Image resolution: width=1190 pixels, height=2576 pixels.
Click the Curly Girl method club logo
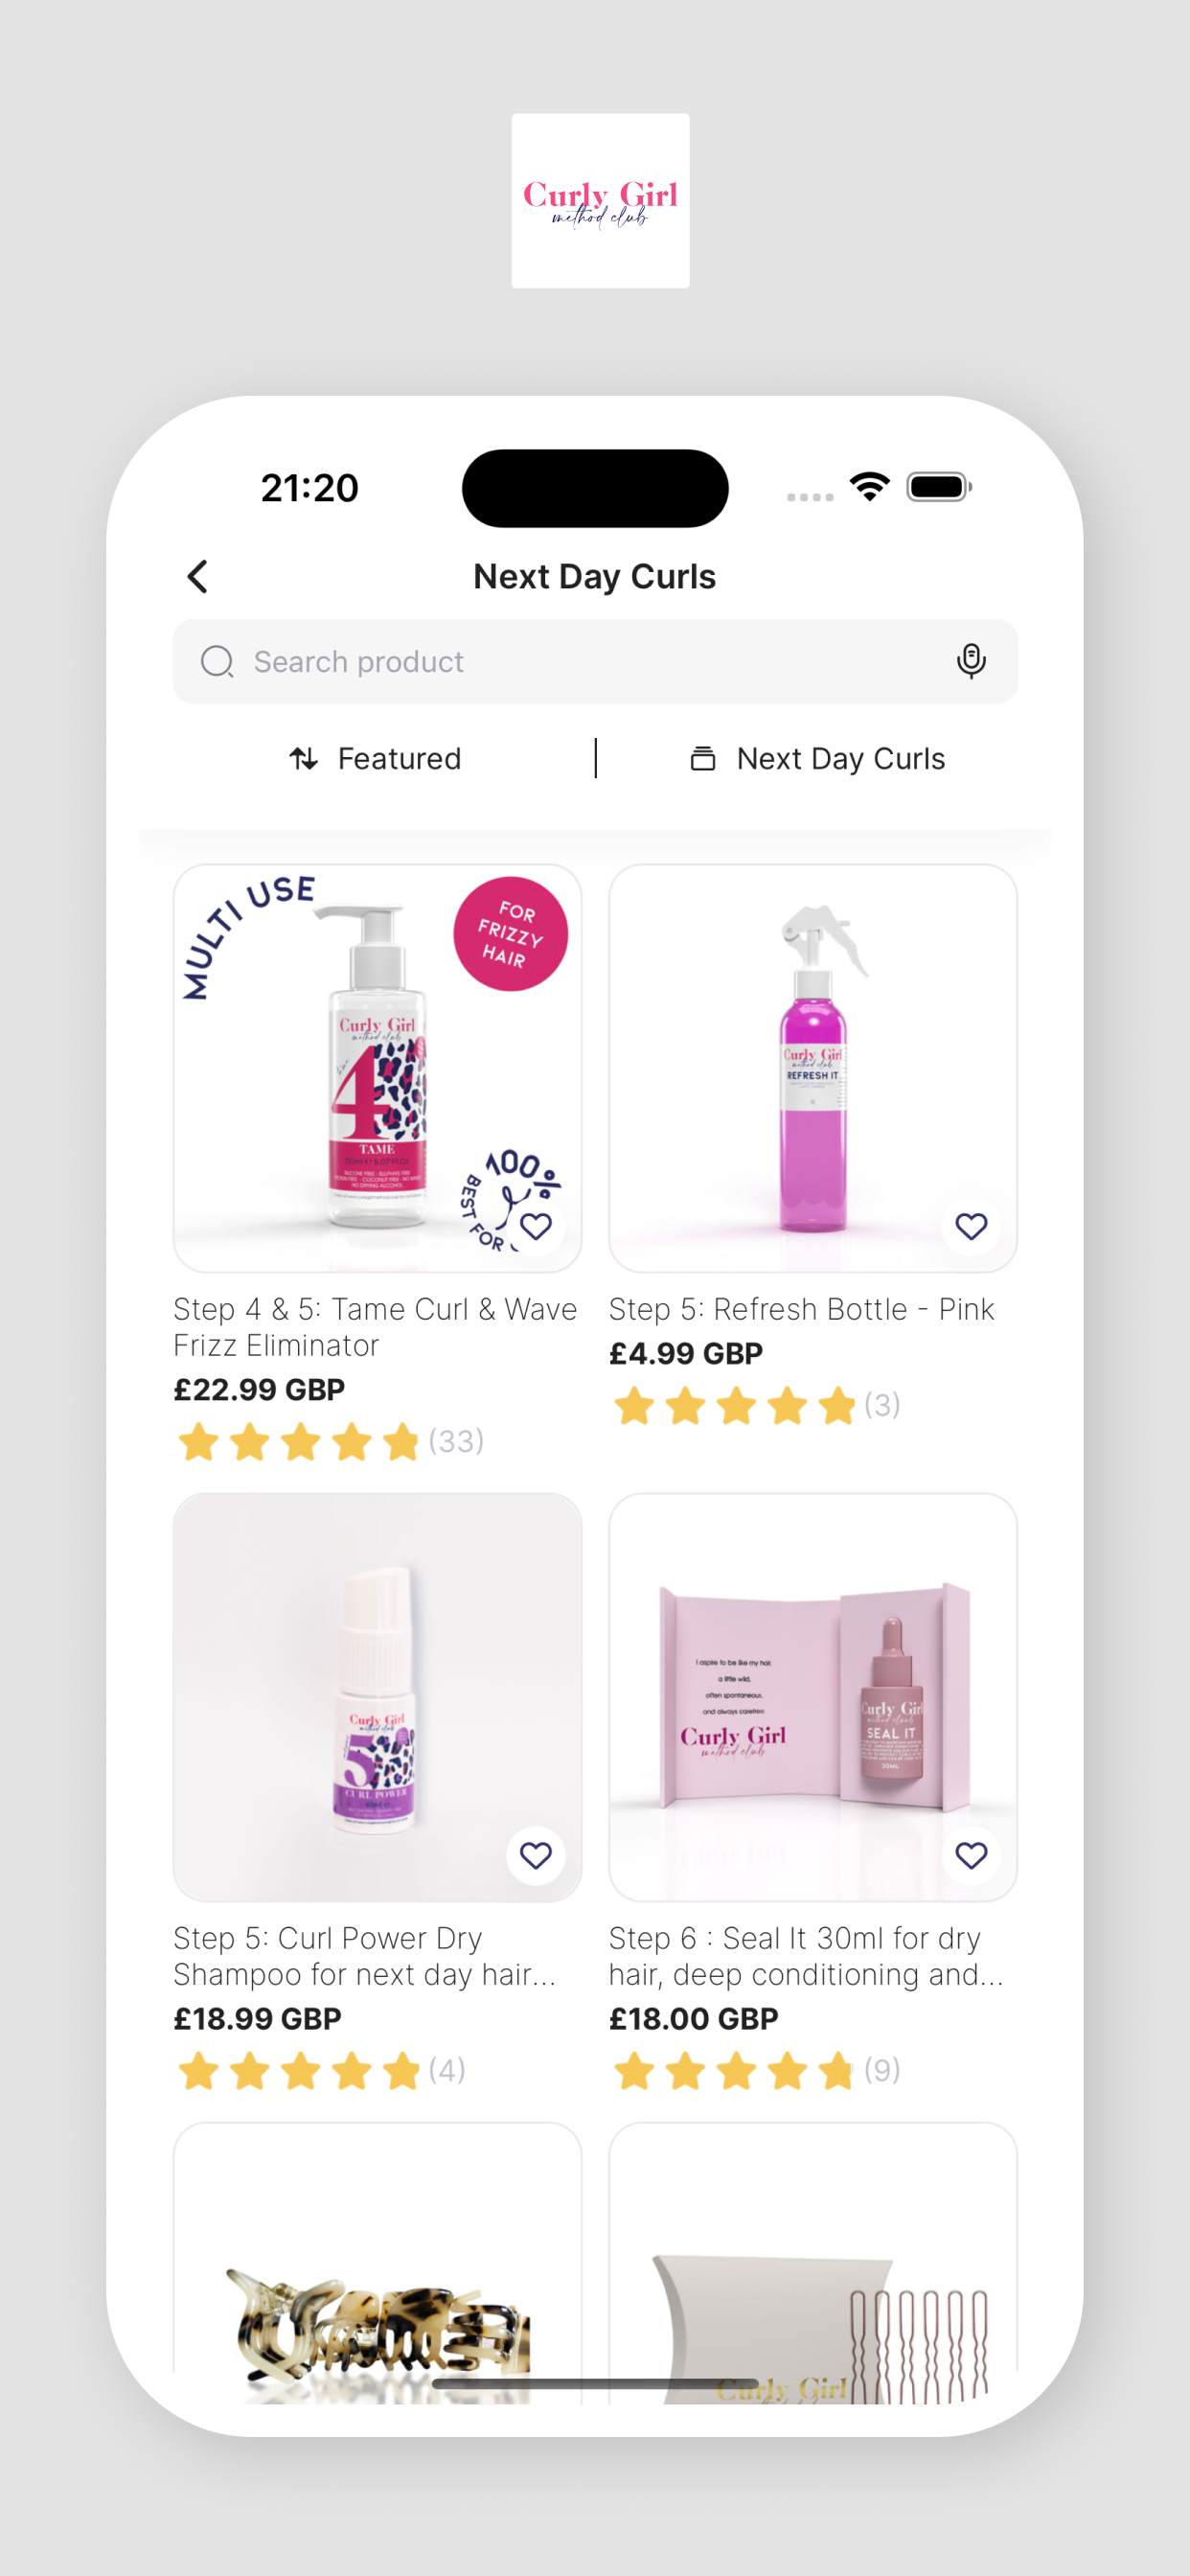pos(600,201)
